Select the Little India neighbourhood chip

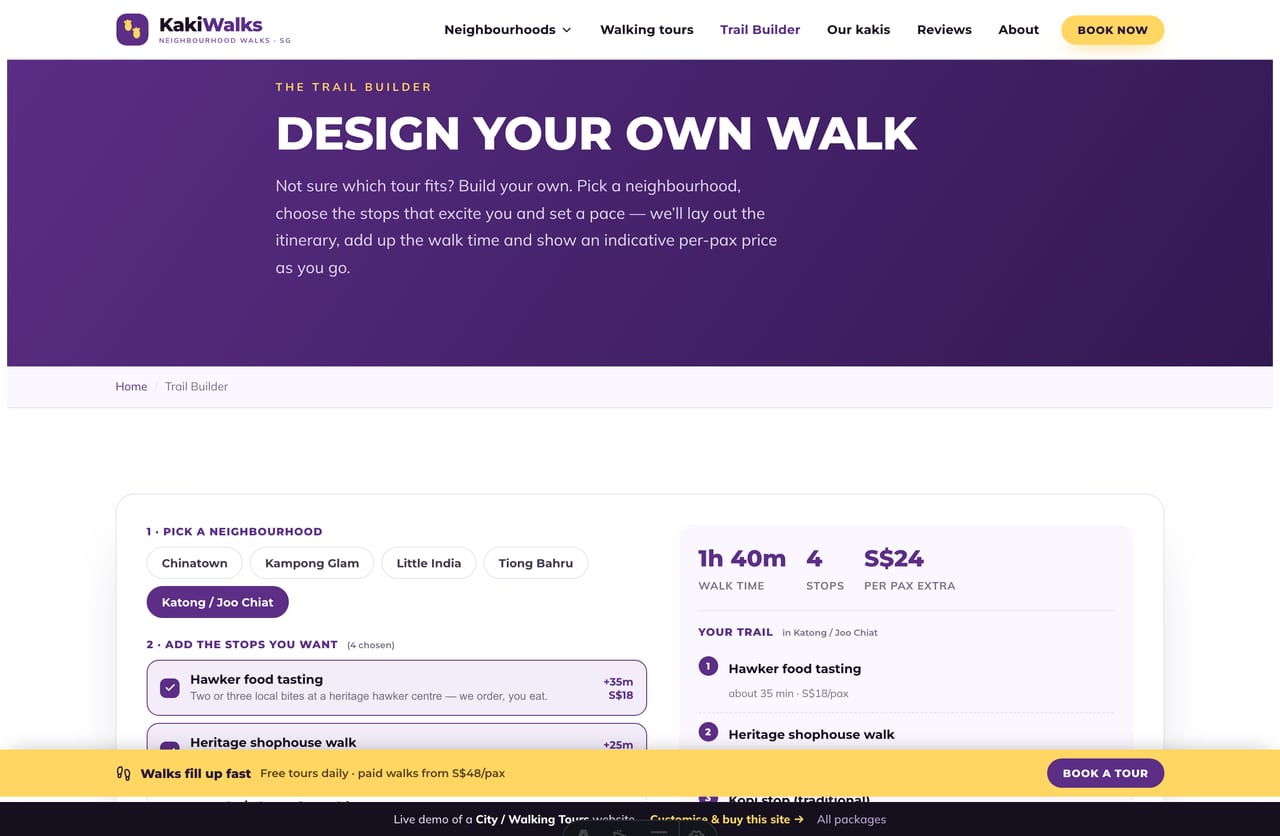pos(429,563)
